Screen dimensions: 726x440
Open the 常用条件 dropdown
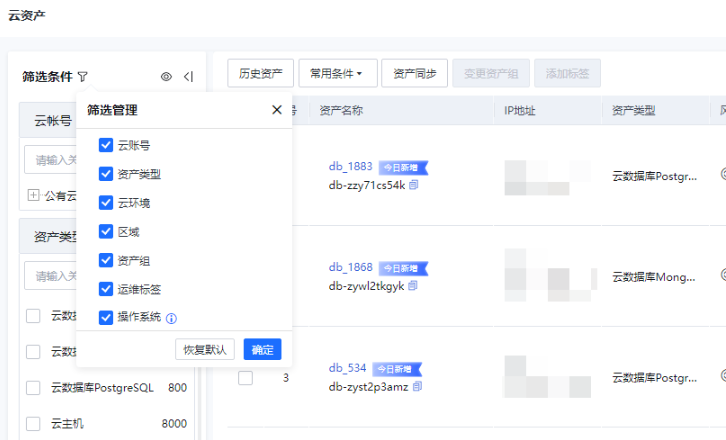[336, 73]
